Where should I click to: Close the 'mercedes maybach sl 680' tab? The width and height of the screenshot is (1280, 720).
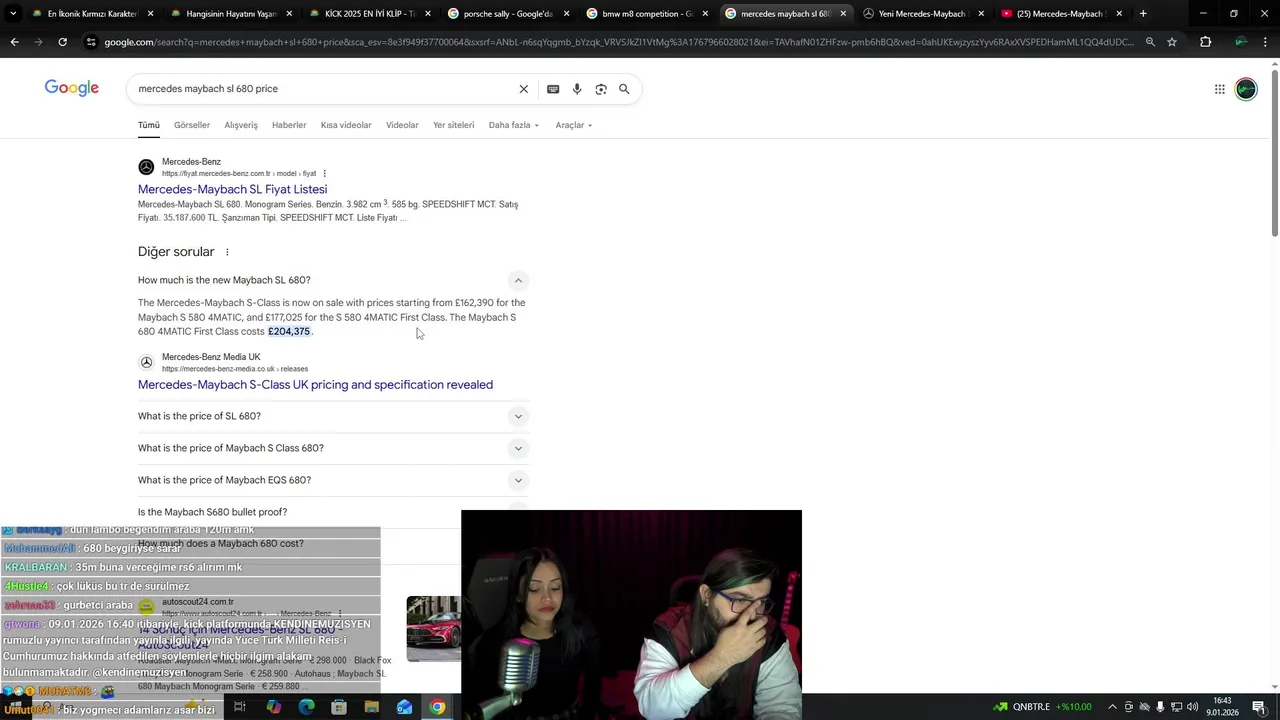click(843, 14)
